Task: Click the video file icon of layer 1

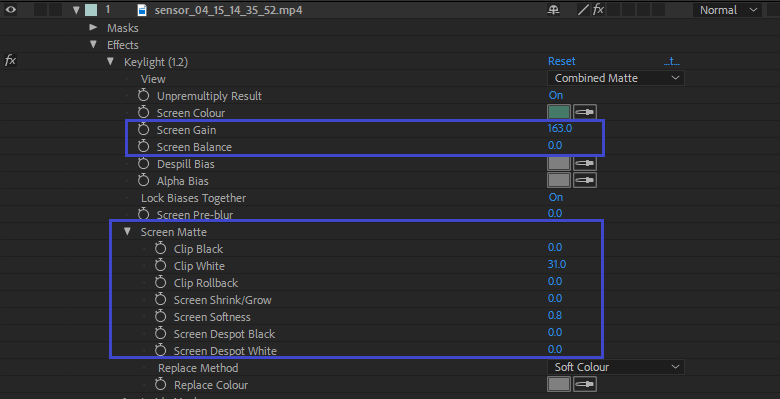Action: (x=142, y=10)
